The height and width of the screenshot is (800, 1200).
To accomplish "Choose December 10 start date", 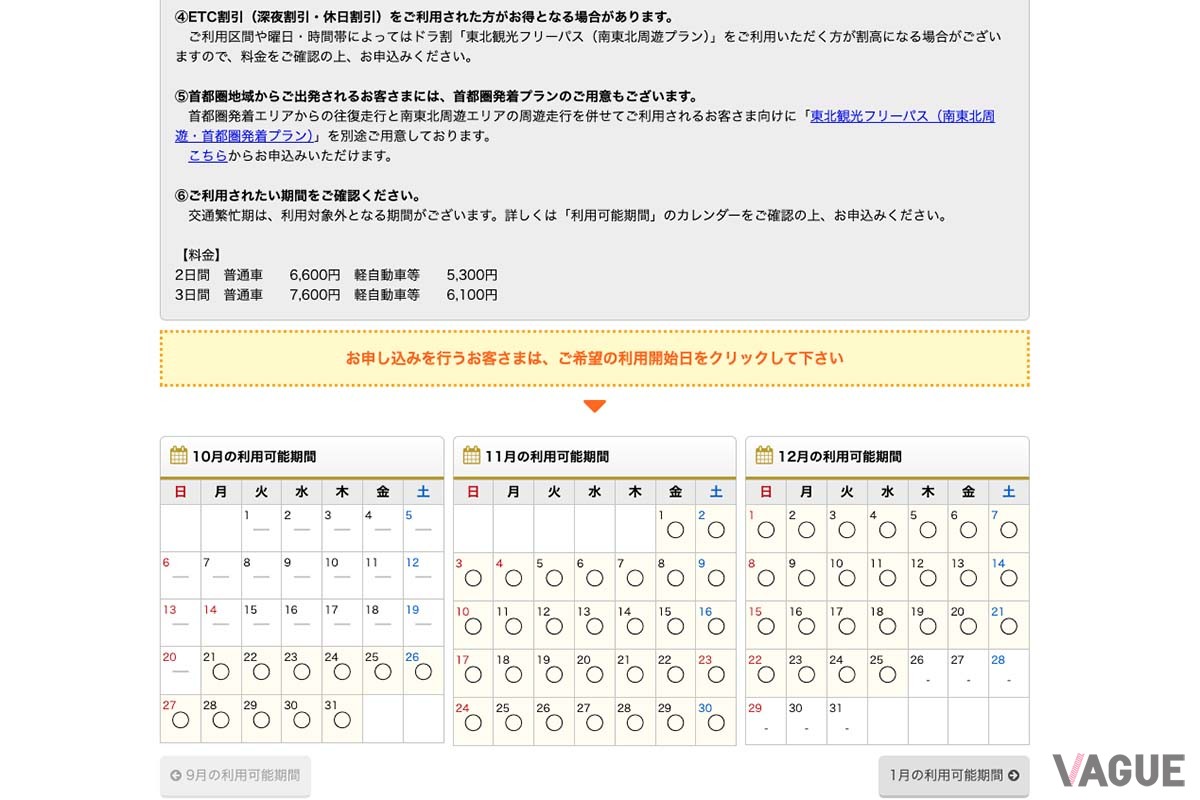I will (x=847, y=578).
